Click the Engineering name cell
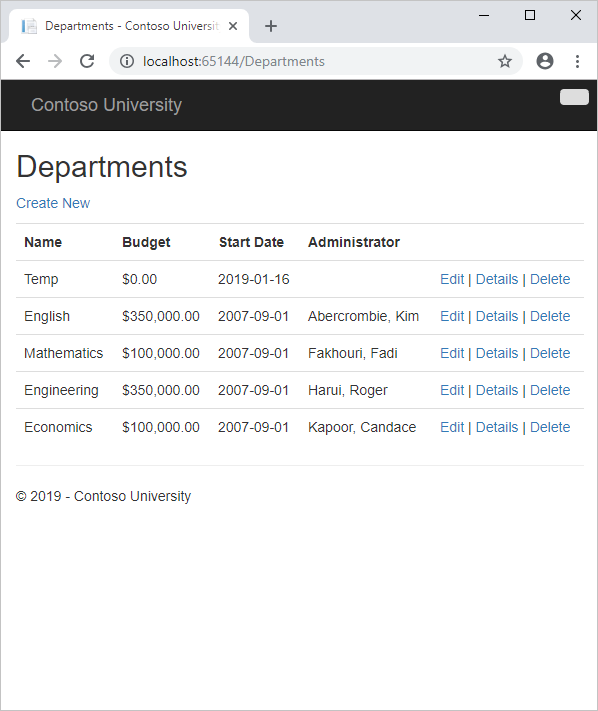Screen dimensions: 598x711 [61, 390]
